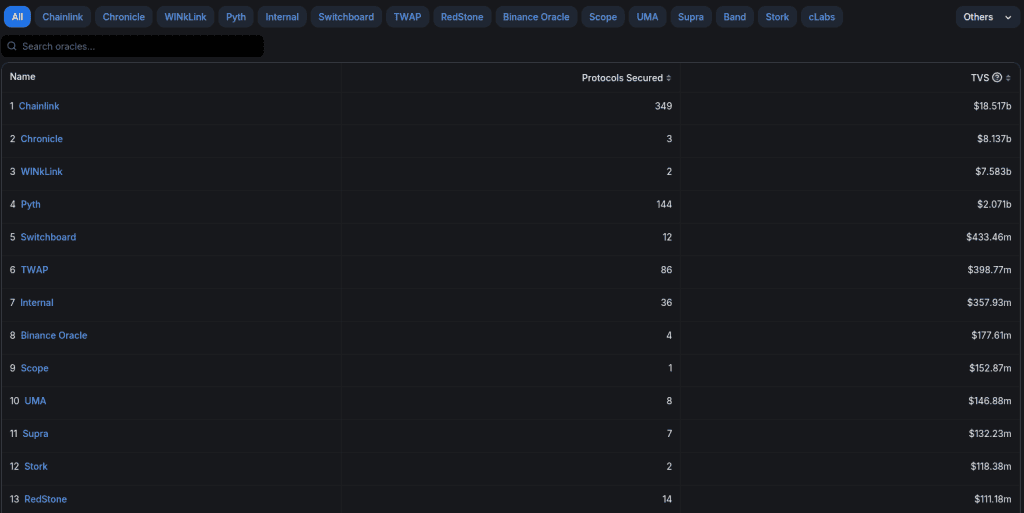
Task: Select the Binance Oracle filter tab
Action: pos(536,17)
